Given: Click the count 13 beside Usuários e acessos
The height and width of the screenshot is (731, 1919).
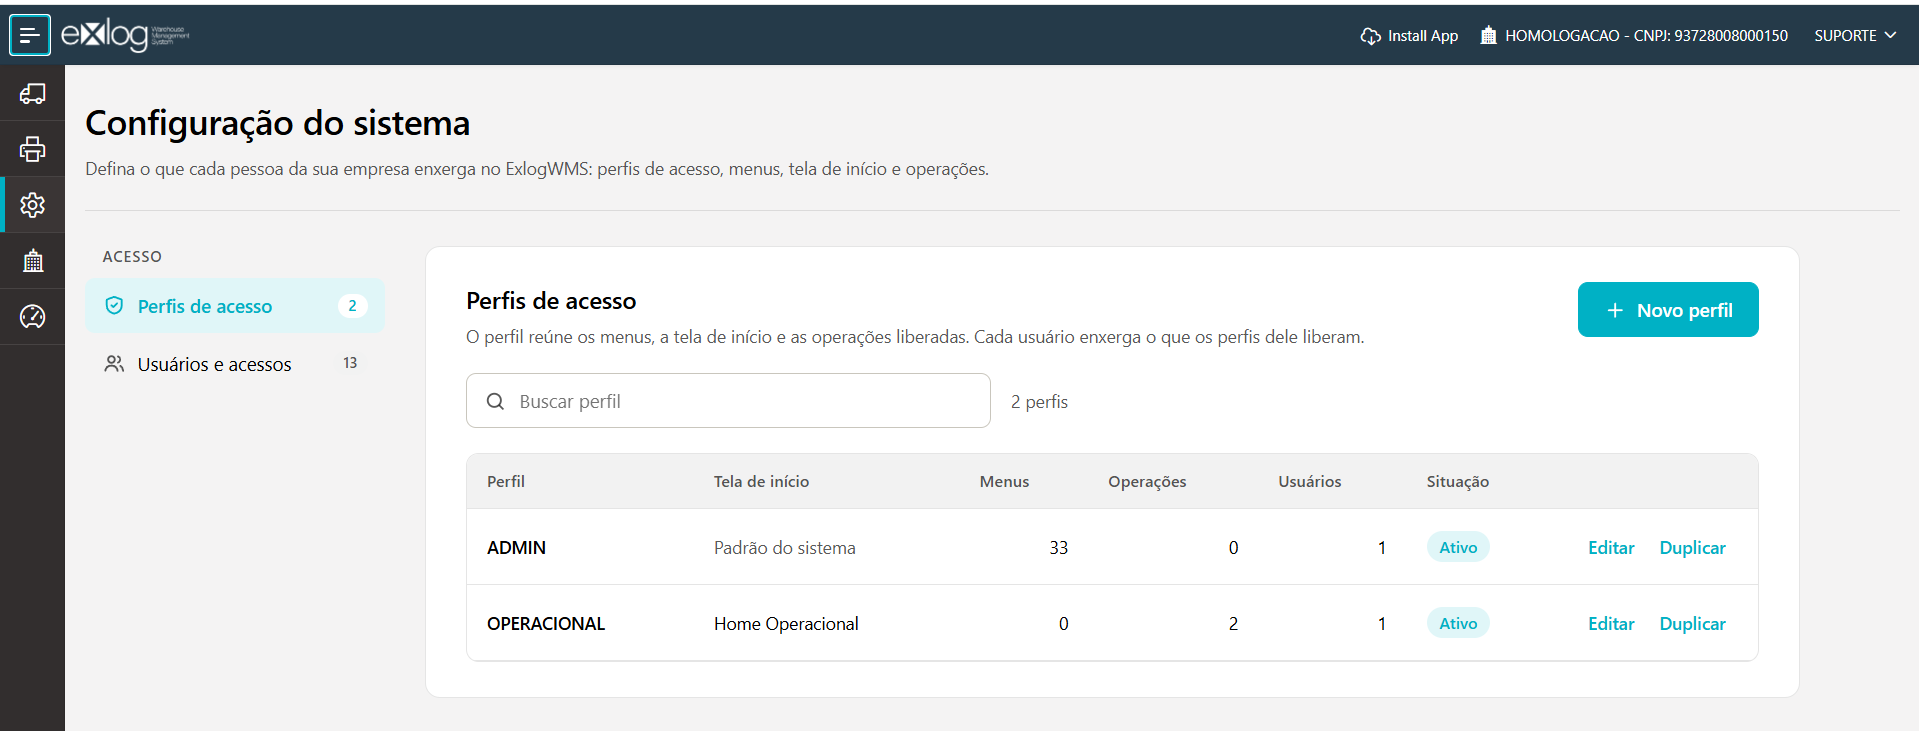Looking at the screenshot, I should coord(350,363).
